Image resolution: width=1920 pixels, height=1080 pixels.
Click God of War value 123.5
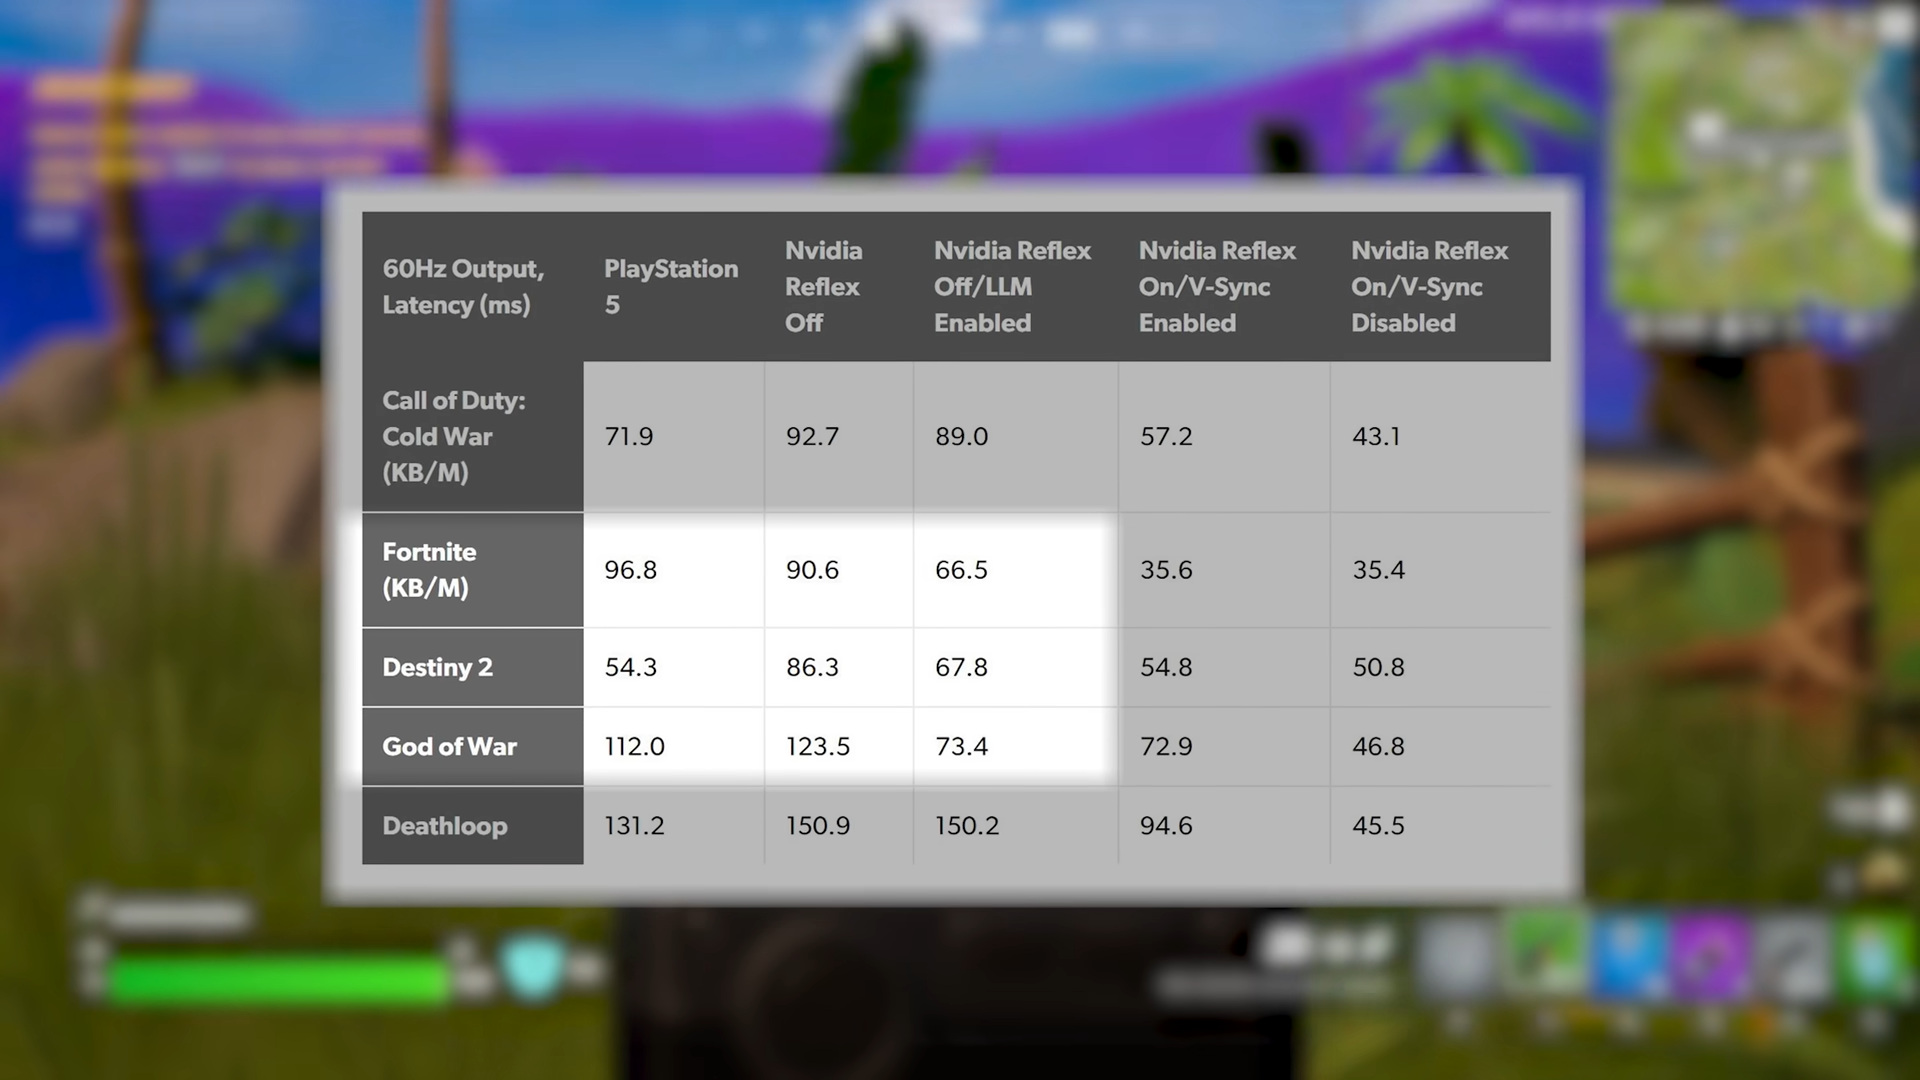(817, 746)
